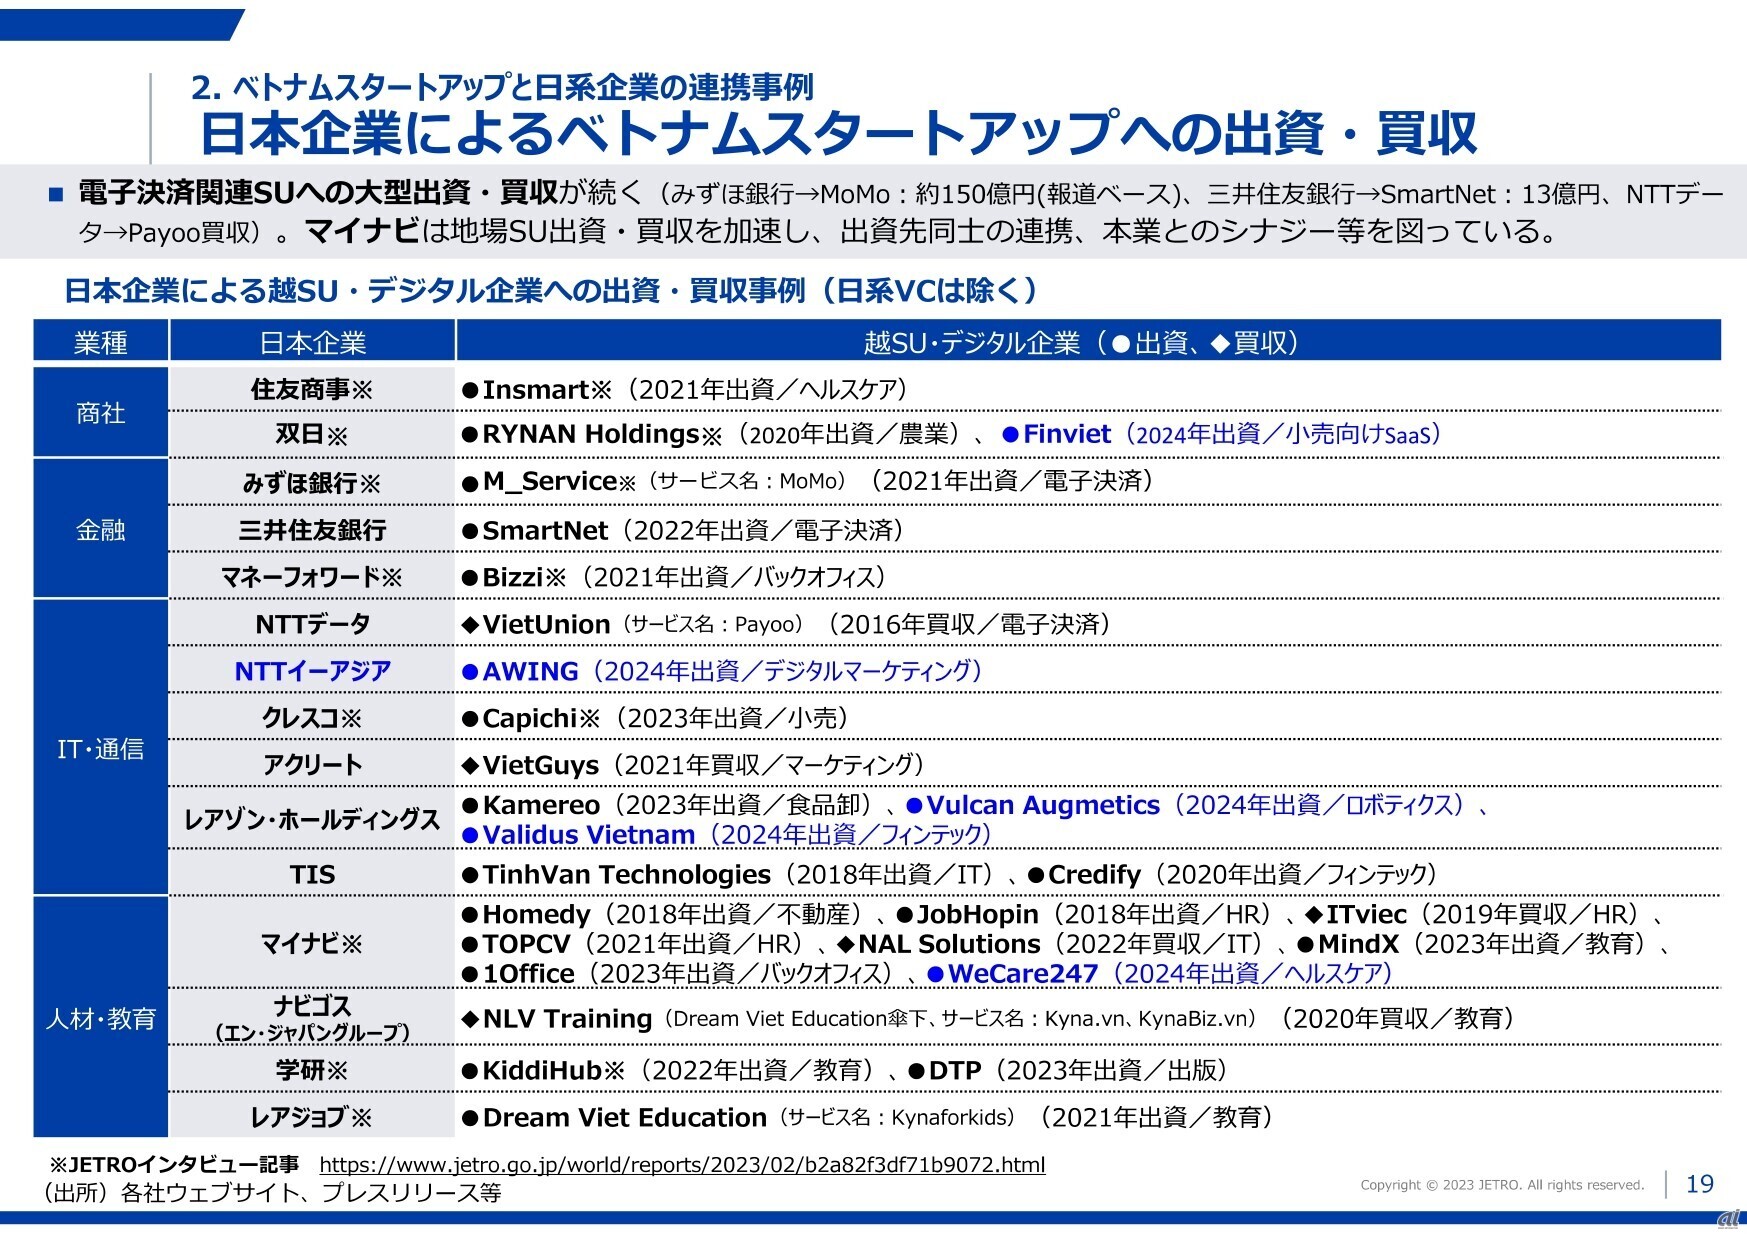Click the '住友商事※' company cell
The width and height of the screenshot is (1747, 1237).
[312, 389]
